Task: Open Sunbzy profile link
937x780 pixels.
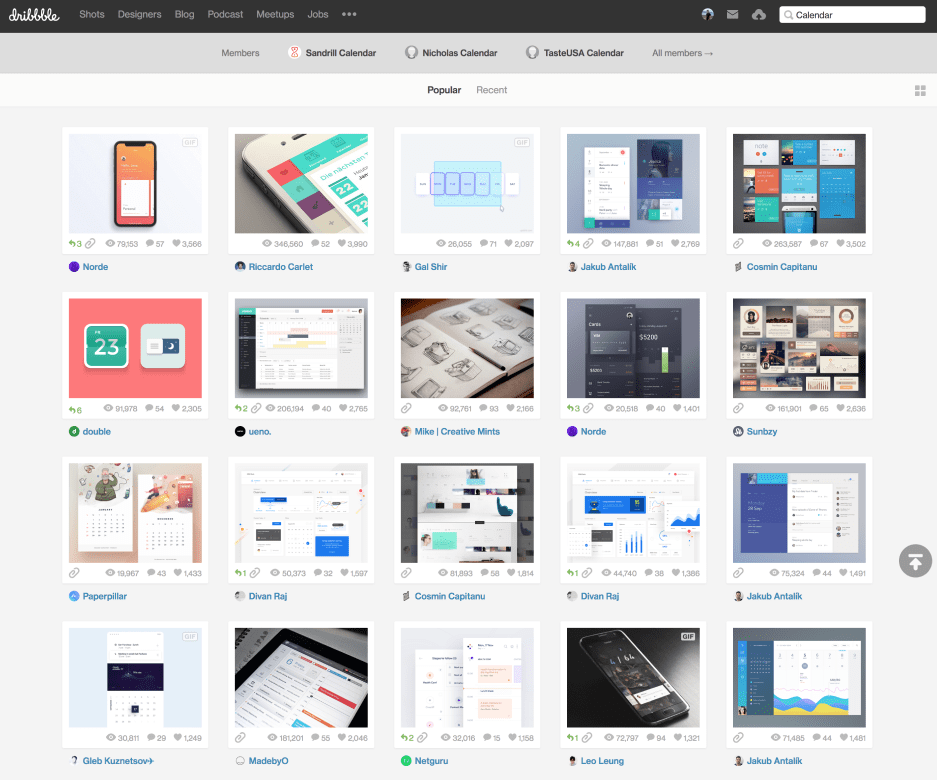Action: coord(762,431)
